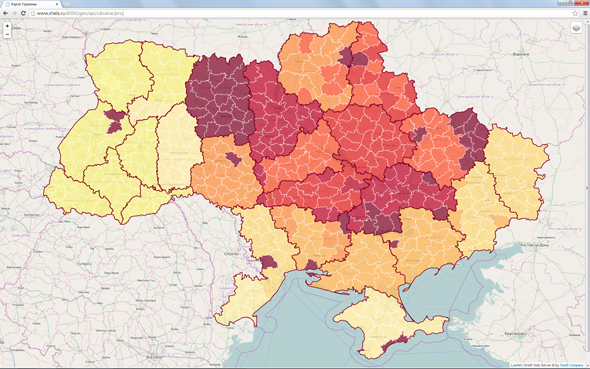Screen dimensions: 590x369
Task: Open a new browser tab
Action: coord(67,4)
